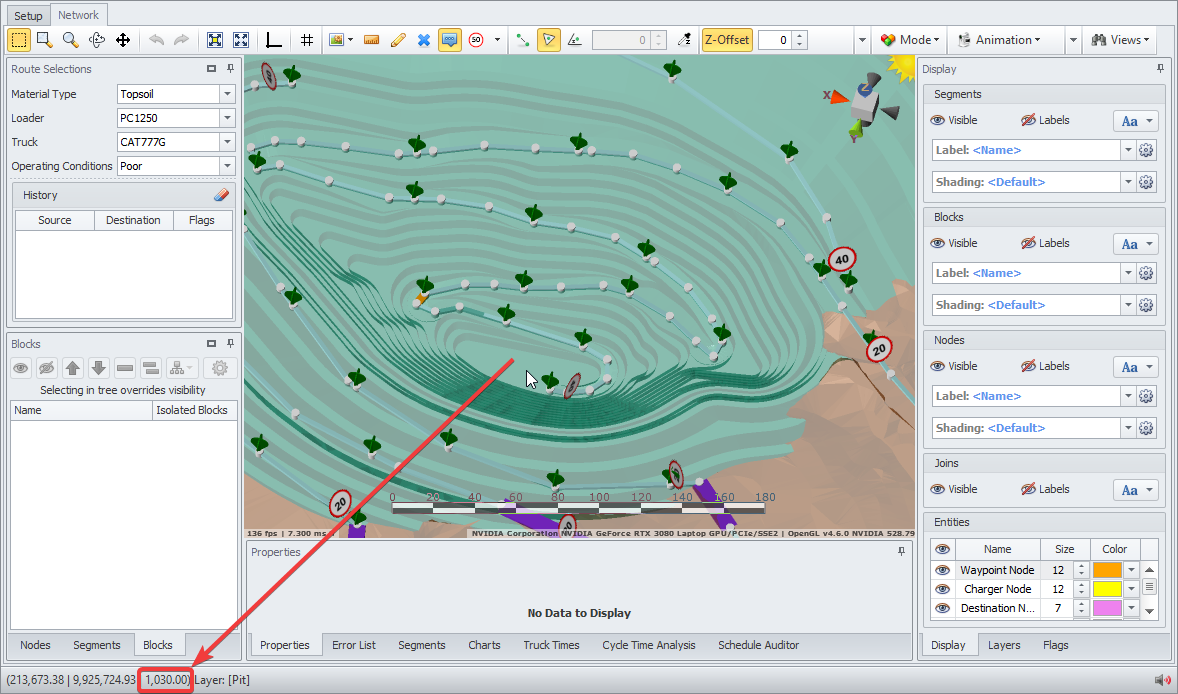
Task: Open the Layers tab
Action: (x=1004, y=645)
